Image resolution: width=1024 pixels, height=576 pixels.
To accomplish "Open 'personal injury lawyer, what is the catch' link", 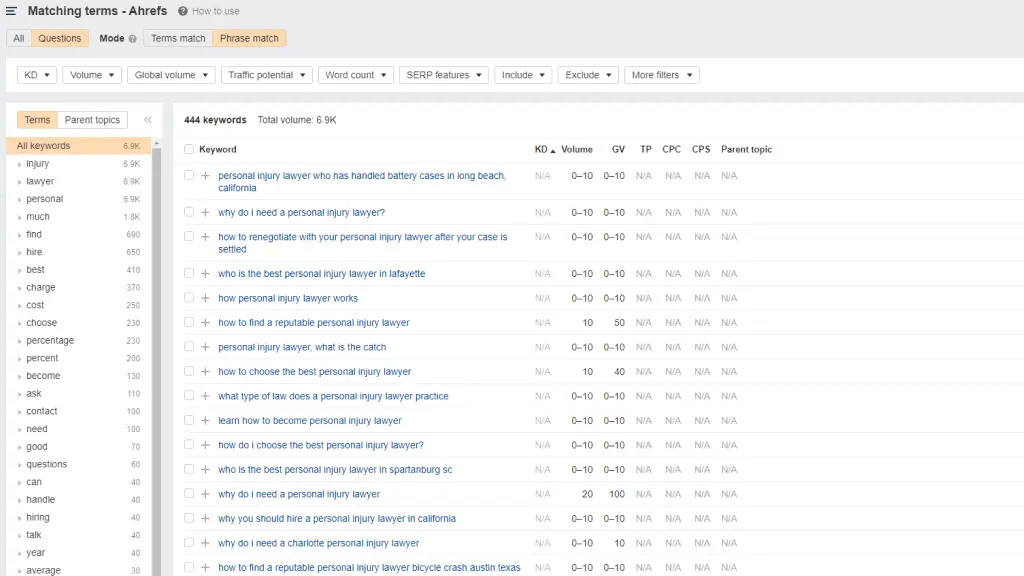I will [302, 347].
